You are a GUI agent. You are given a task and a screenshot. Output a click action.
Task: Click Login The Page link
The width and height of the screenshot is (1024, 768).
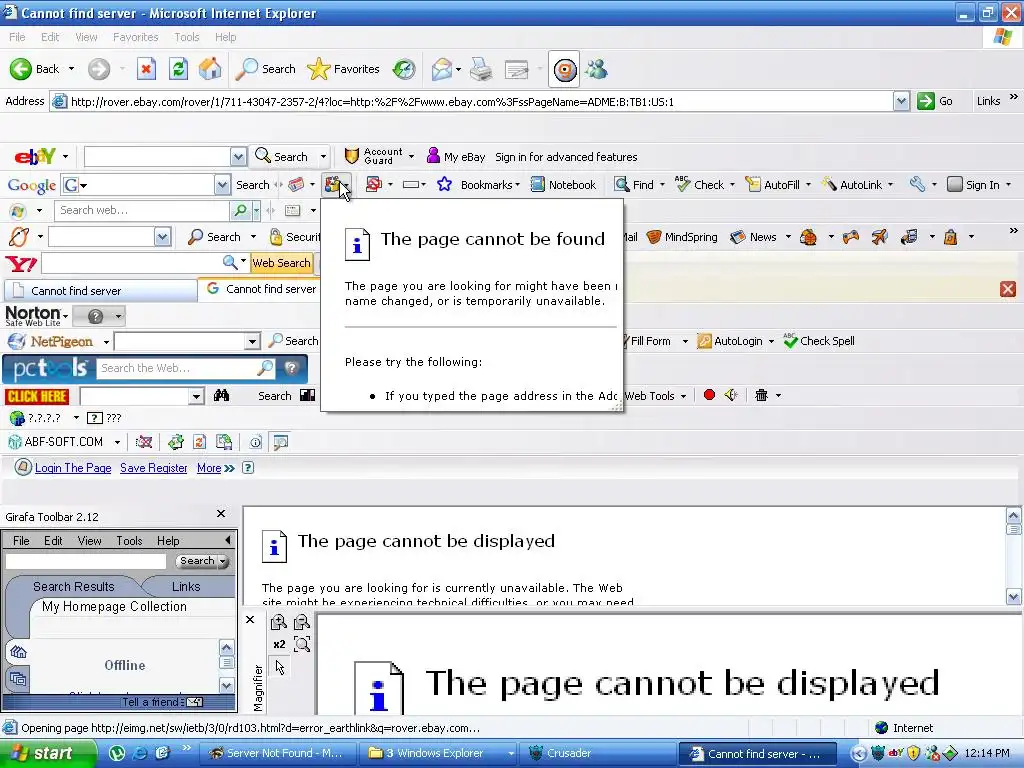click(x=73, y=468)
